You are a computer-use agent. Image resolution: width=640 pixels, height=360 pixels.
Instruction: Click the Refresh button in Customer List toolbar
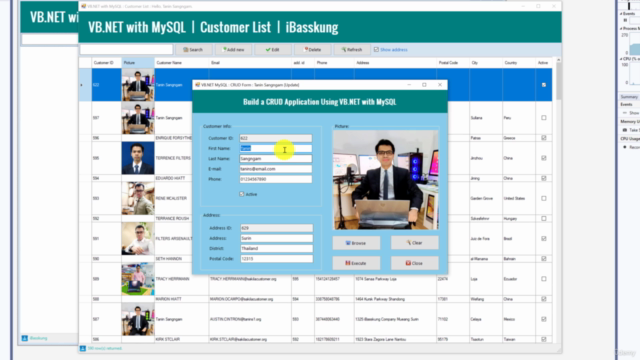coord(352,49)
